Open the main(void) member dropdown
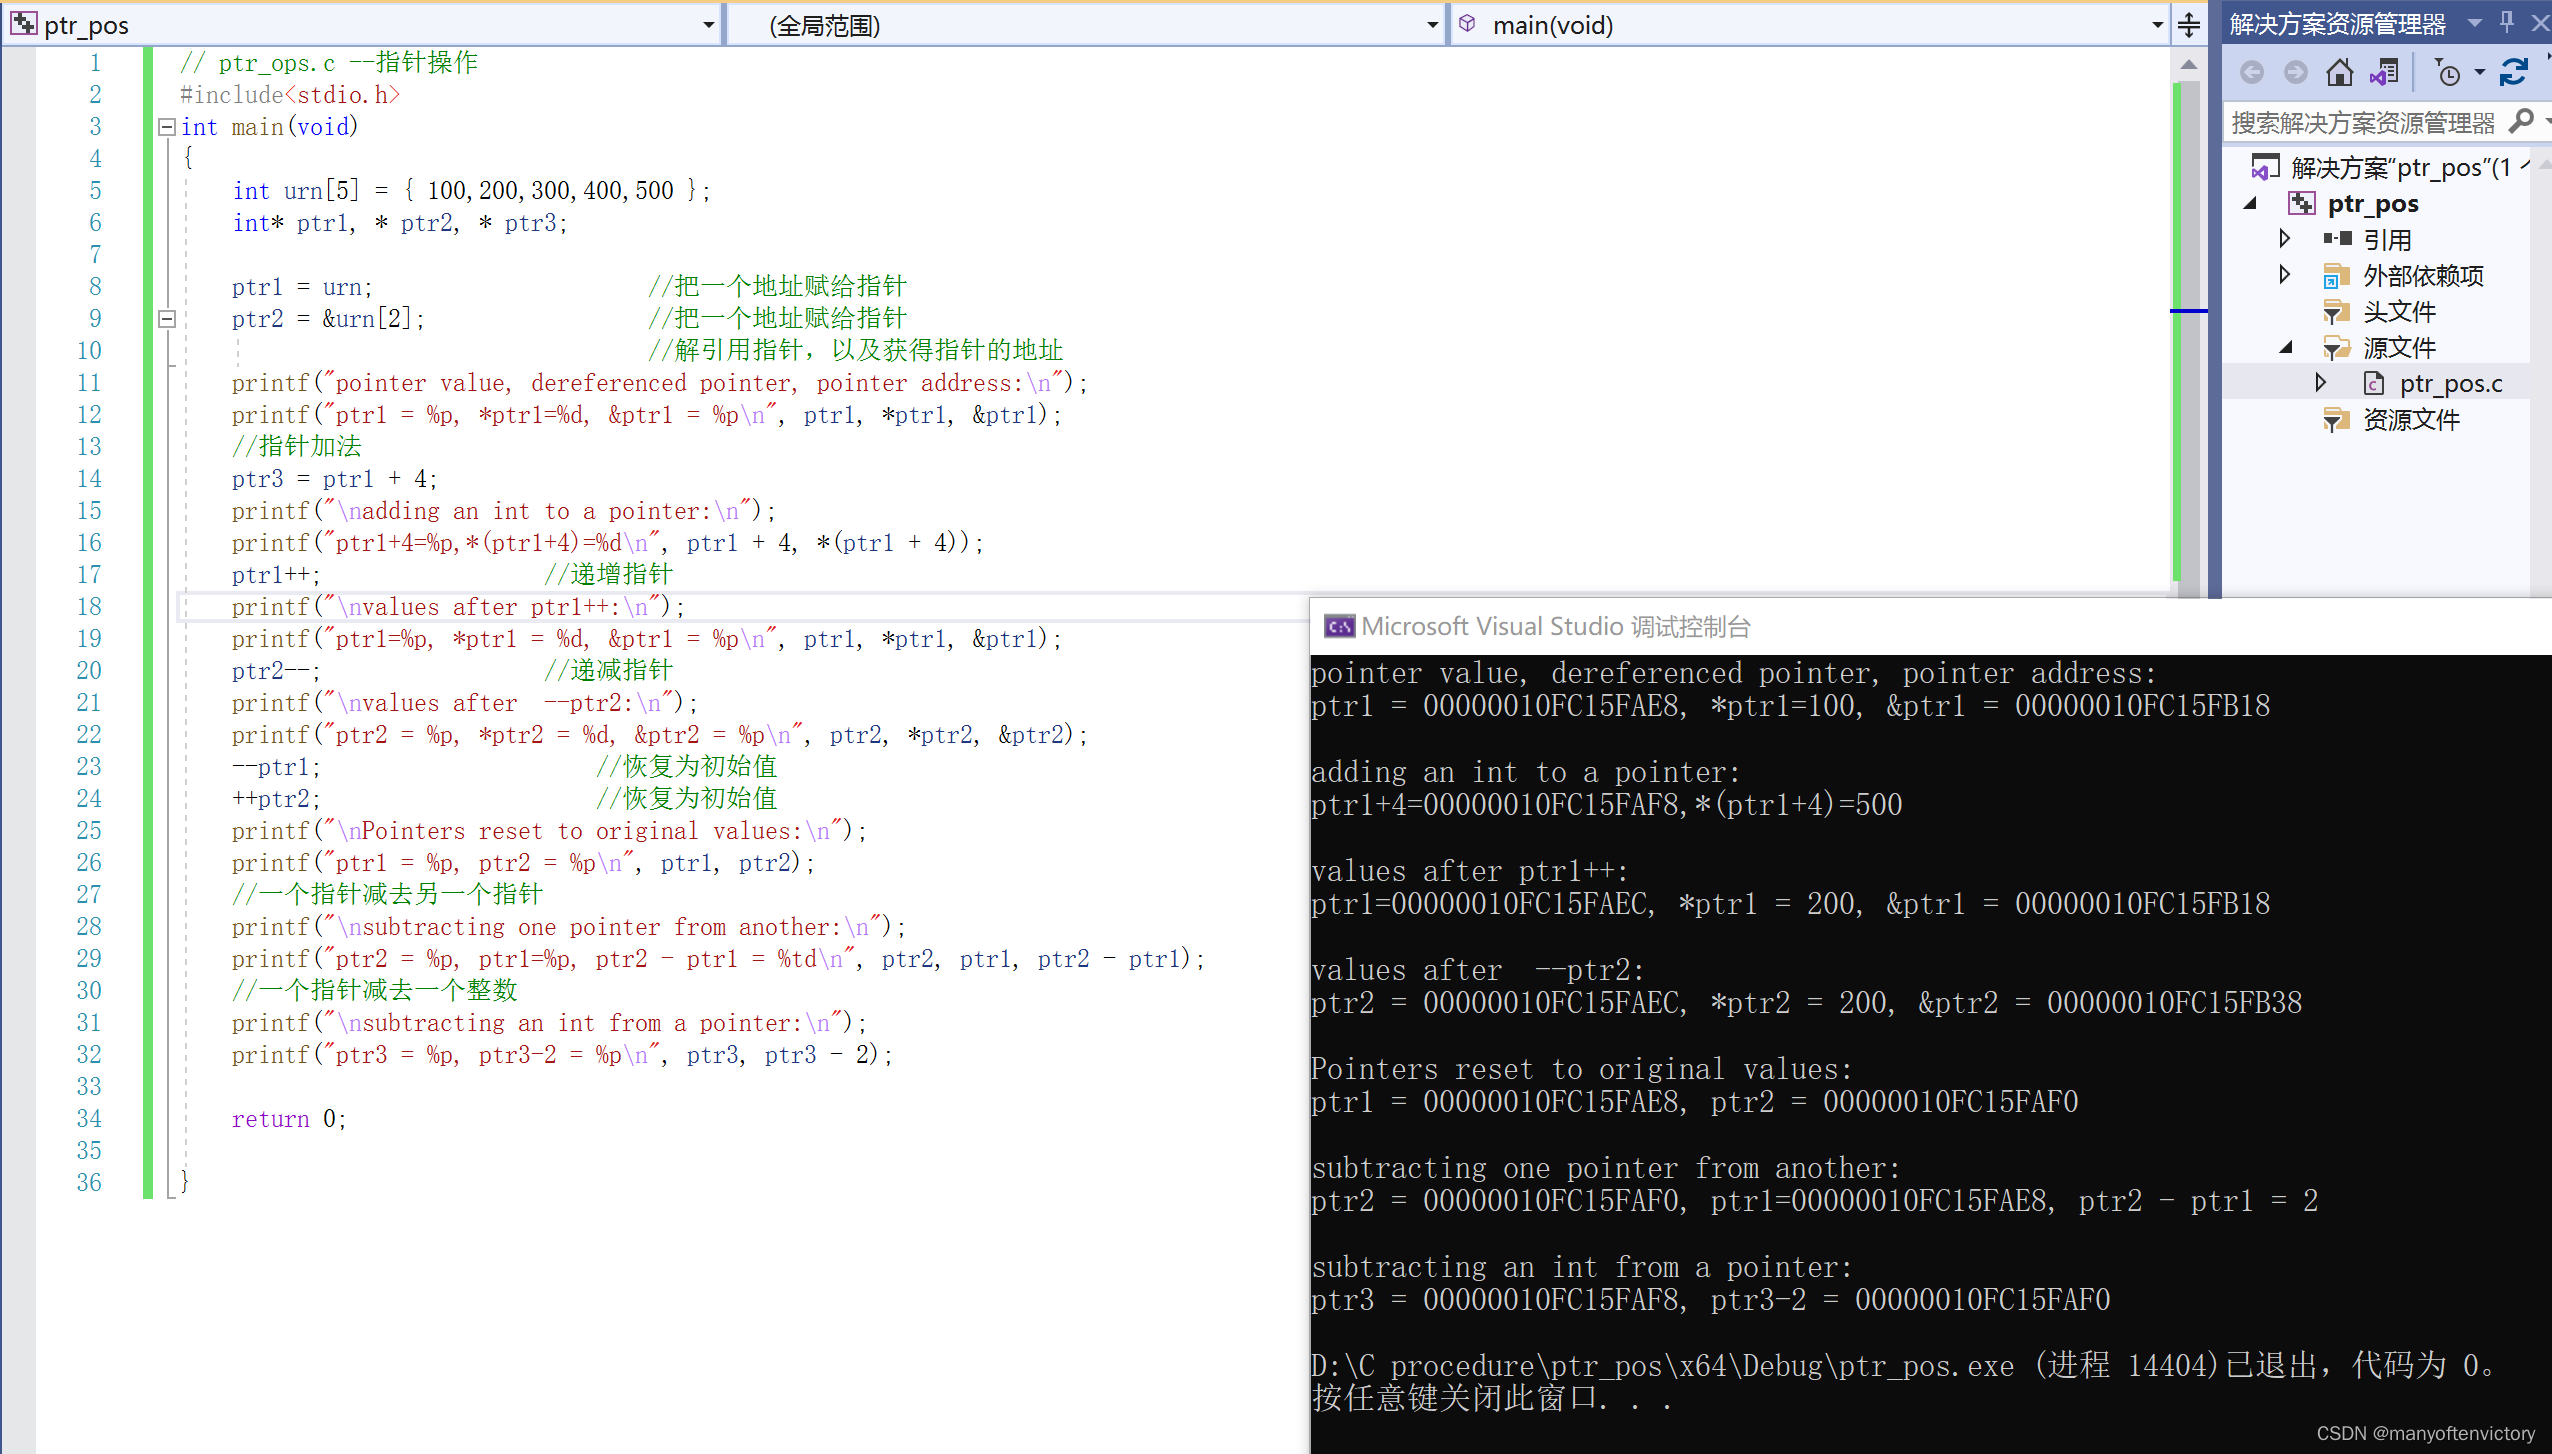2552x1454 pixels. click(x=2157, y=25)
